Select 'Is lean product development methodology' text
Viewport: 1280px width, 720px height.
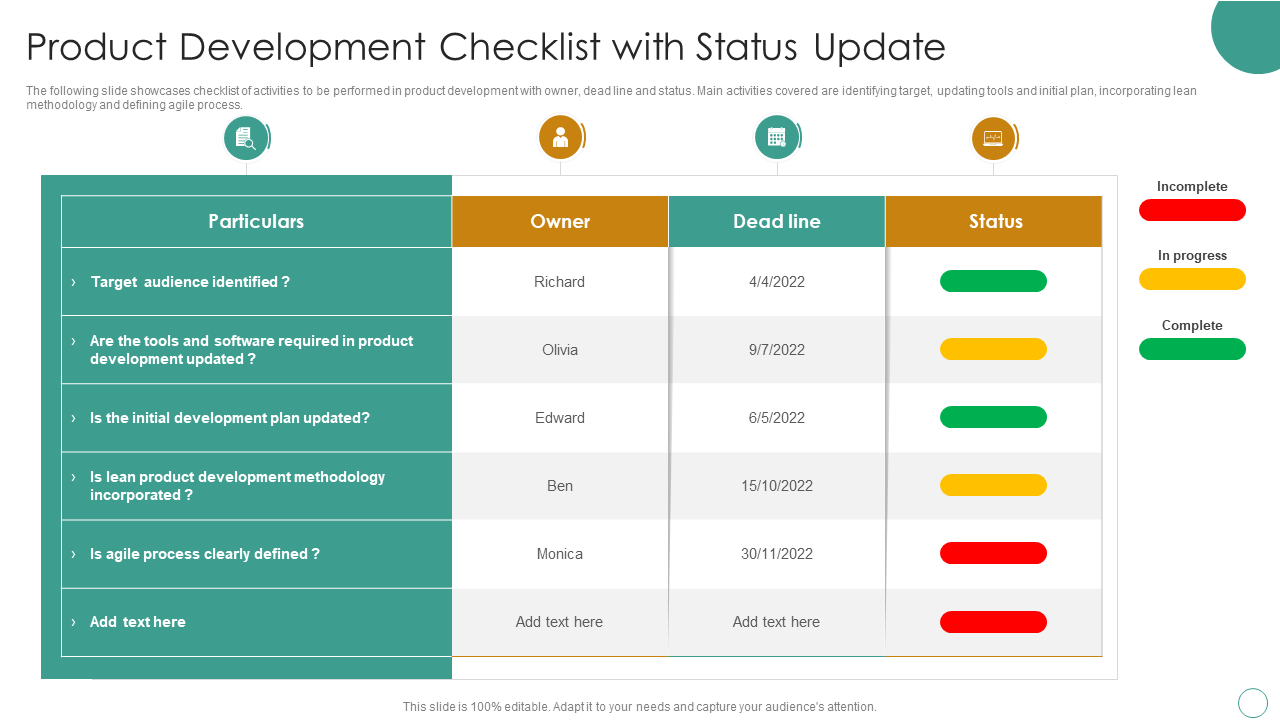pyautogui.click(x=237, y=486)
